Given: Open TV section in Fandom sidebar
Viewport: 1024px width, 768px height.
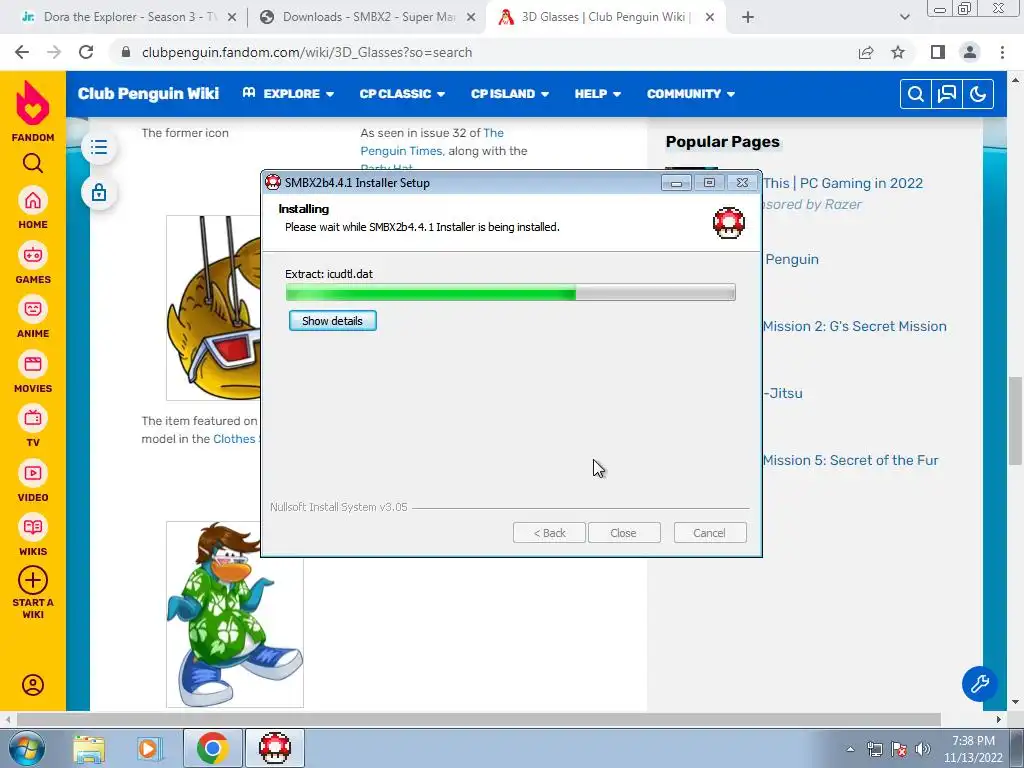Looking at the screenshot, I should click(x=33, y=418).
